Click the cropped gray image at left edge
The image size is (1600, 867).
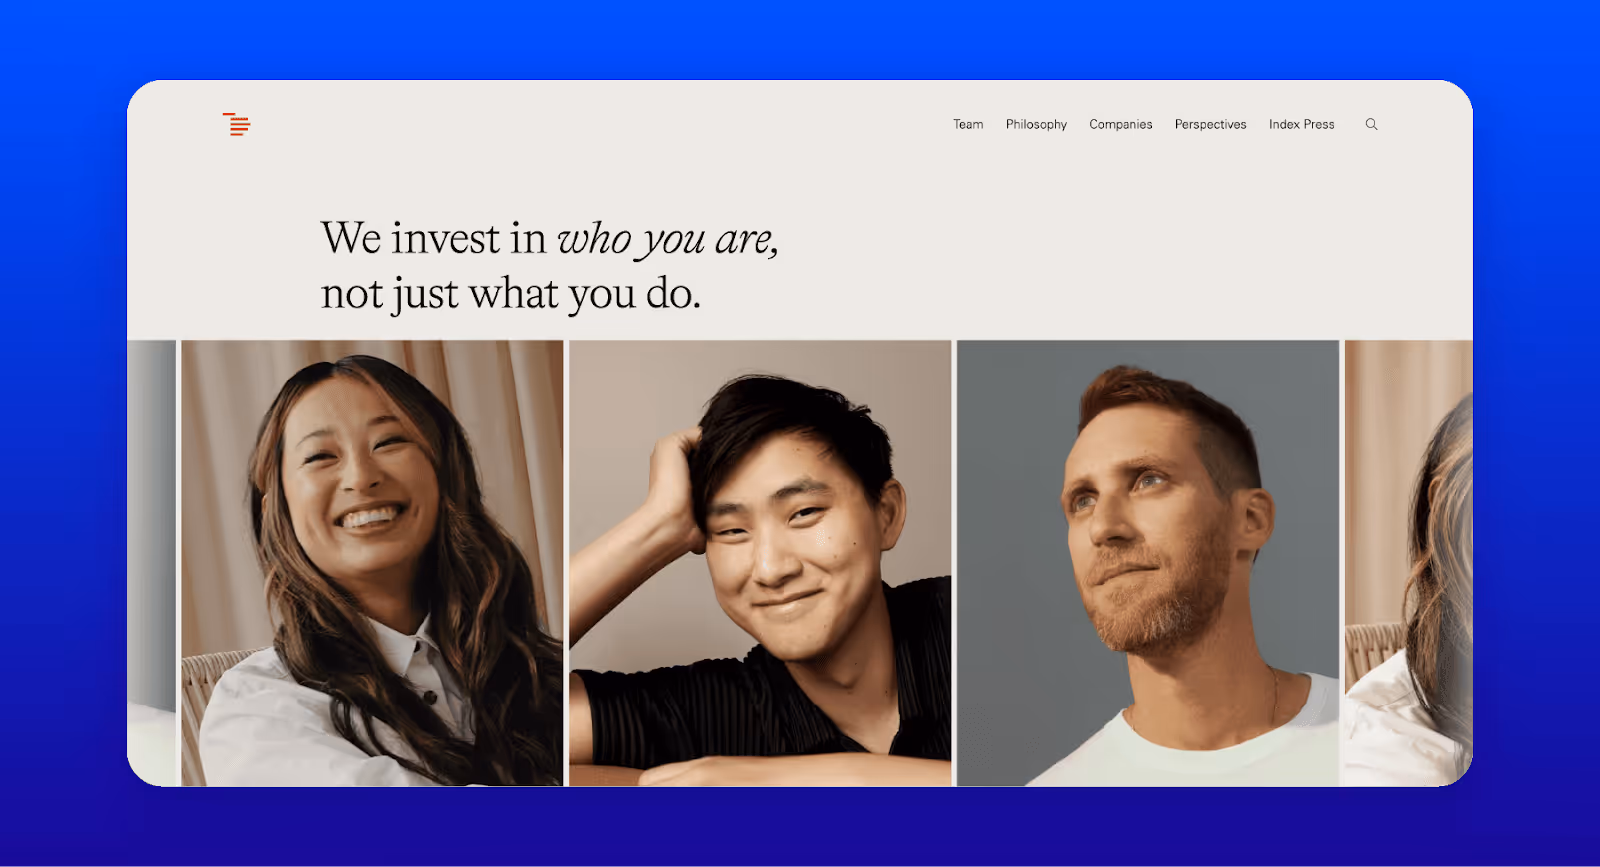pyautogui.click(x=151, y=563)
